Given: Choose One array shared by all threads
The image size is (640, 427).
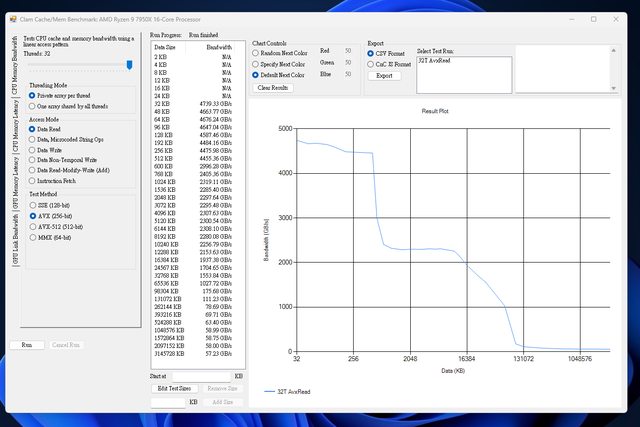Looking at the screenshot, I should click(32, 105).
